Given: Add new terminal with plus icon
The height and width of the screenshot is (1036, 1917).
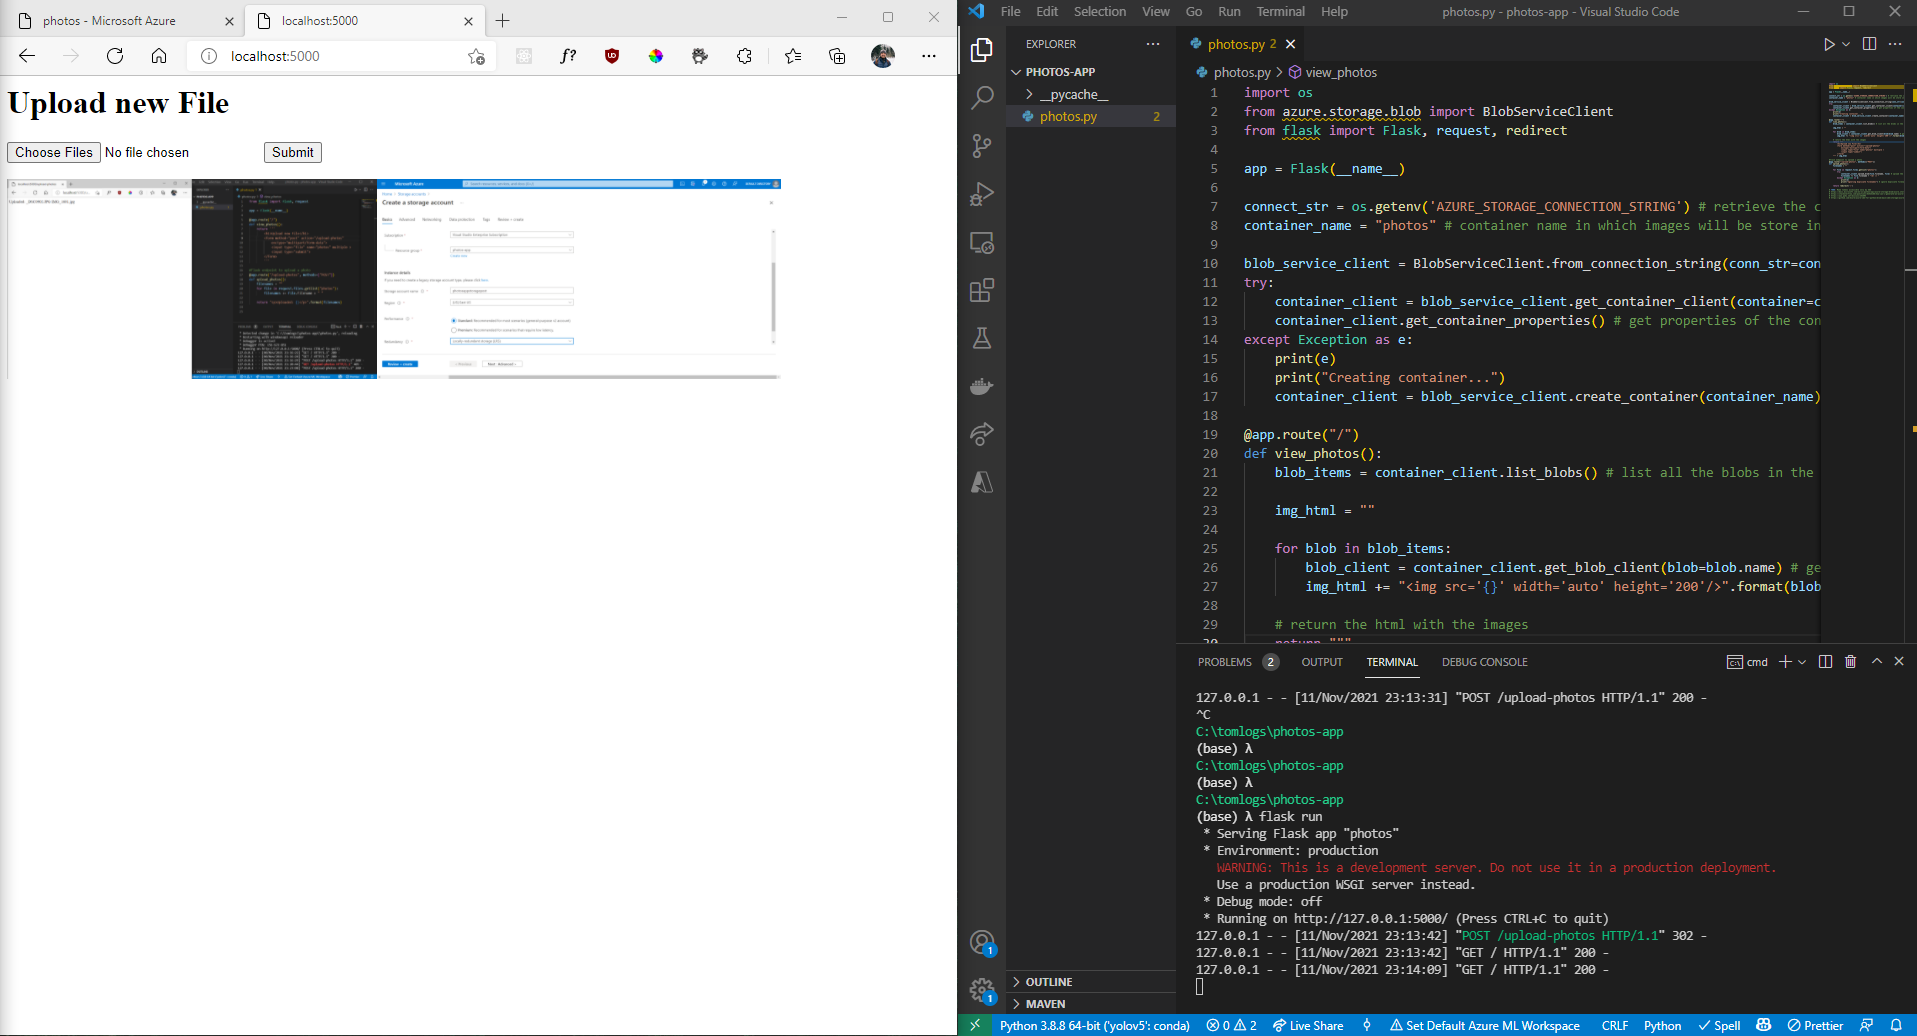Looking at the screenshot, I should [1785, 662].
